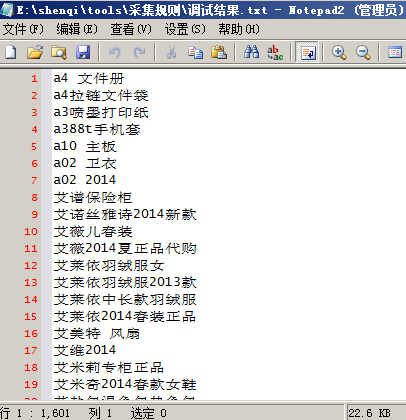
Task: Click line 4 text 'a388t手机套'
Action: 97,129
